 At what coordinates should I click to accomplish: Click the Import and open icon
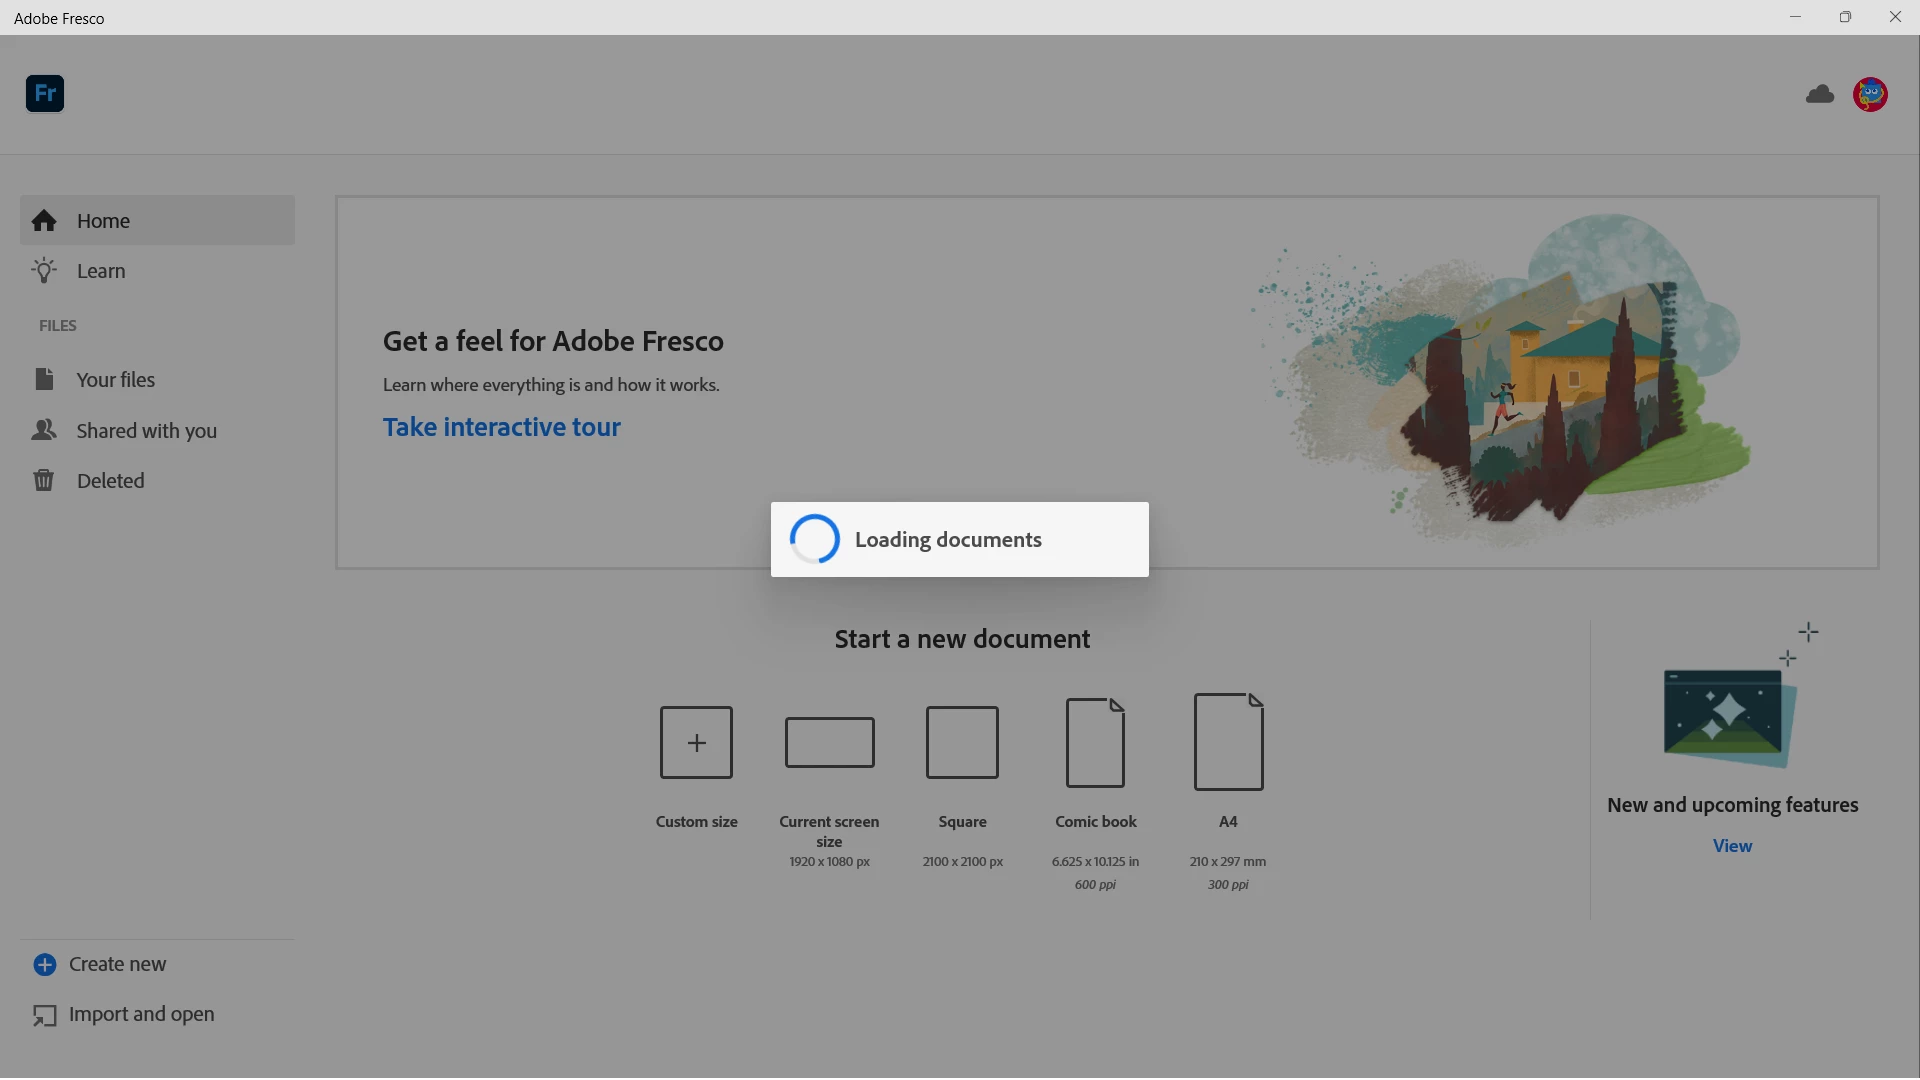pos(45,1015)
